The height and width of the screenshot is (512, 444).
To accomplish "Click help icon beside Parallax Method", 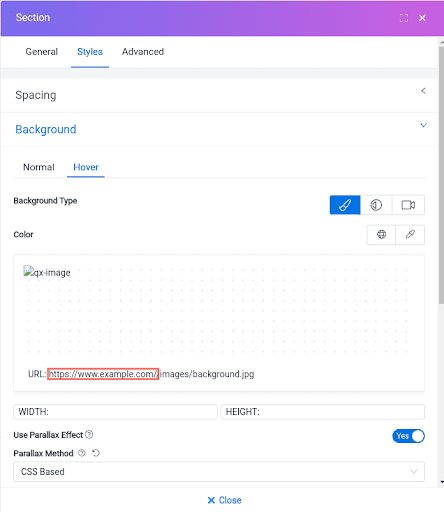I will (x=82, y=453).
